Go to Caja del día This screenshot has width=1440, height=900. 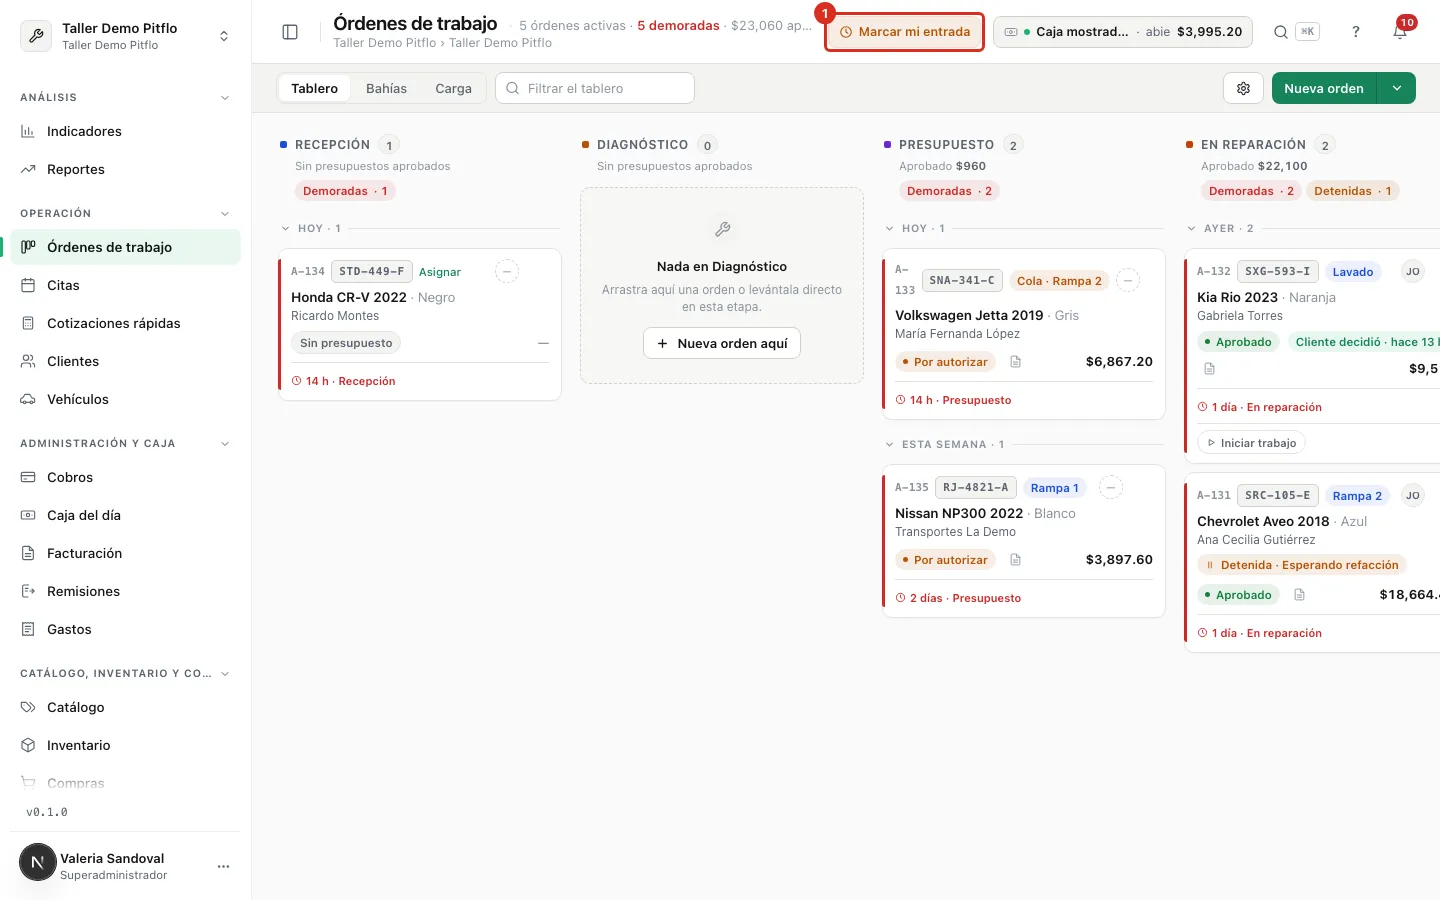point(125,515)
